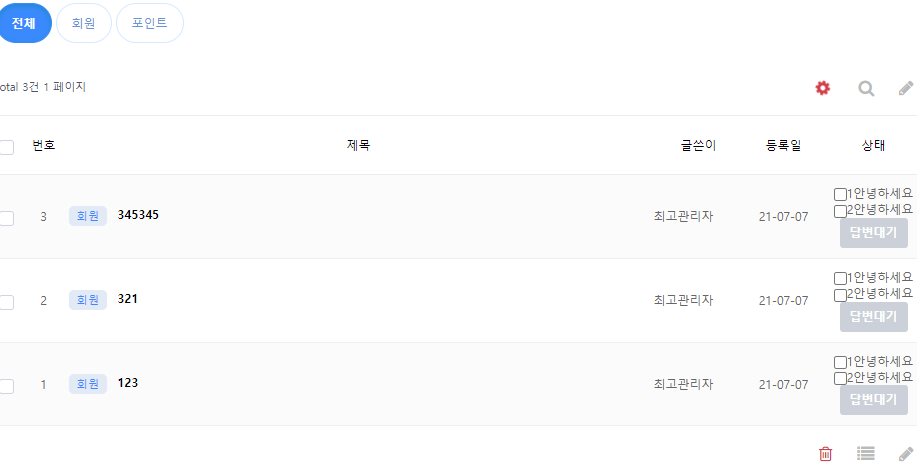Click the list view icon at bottom

tap(866, 454)
